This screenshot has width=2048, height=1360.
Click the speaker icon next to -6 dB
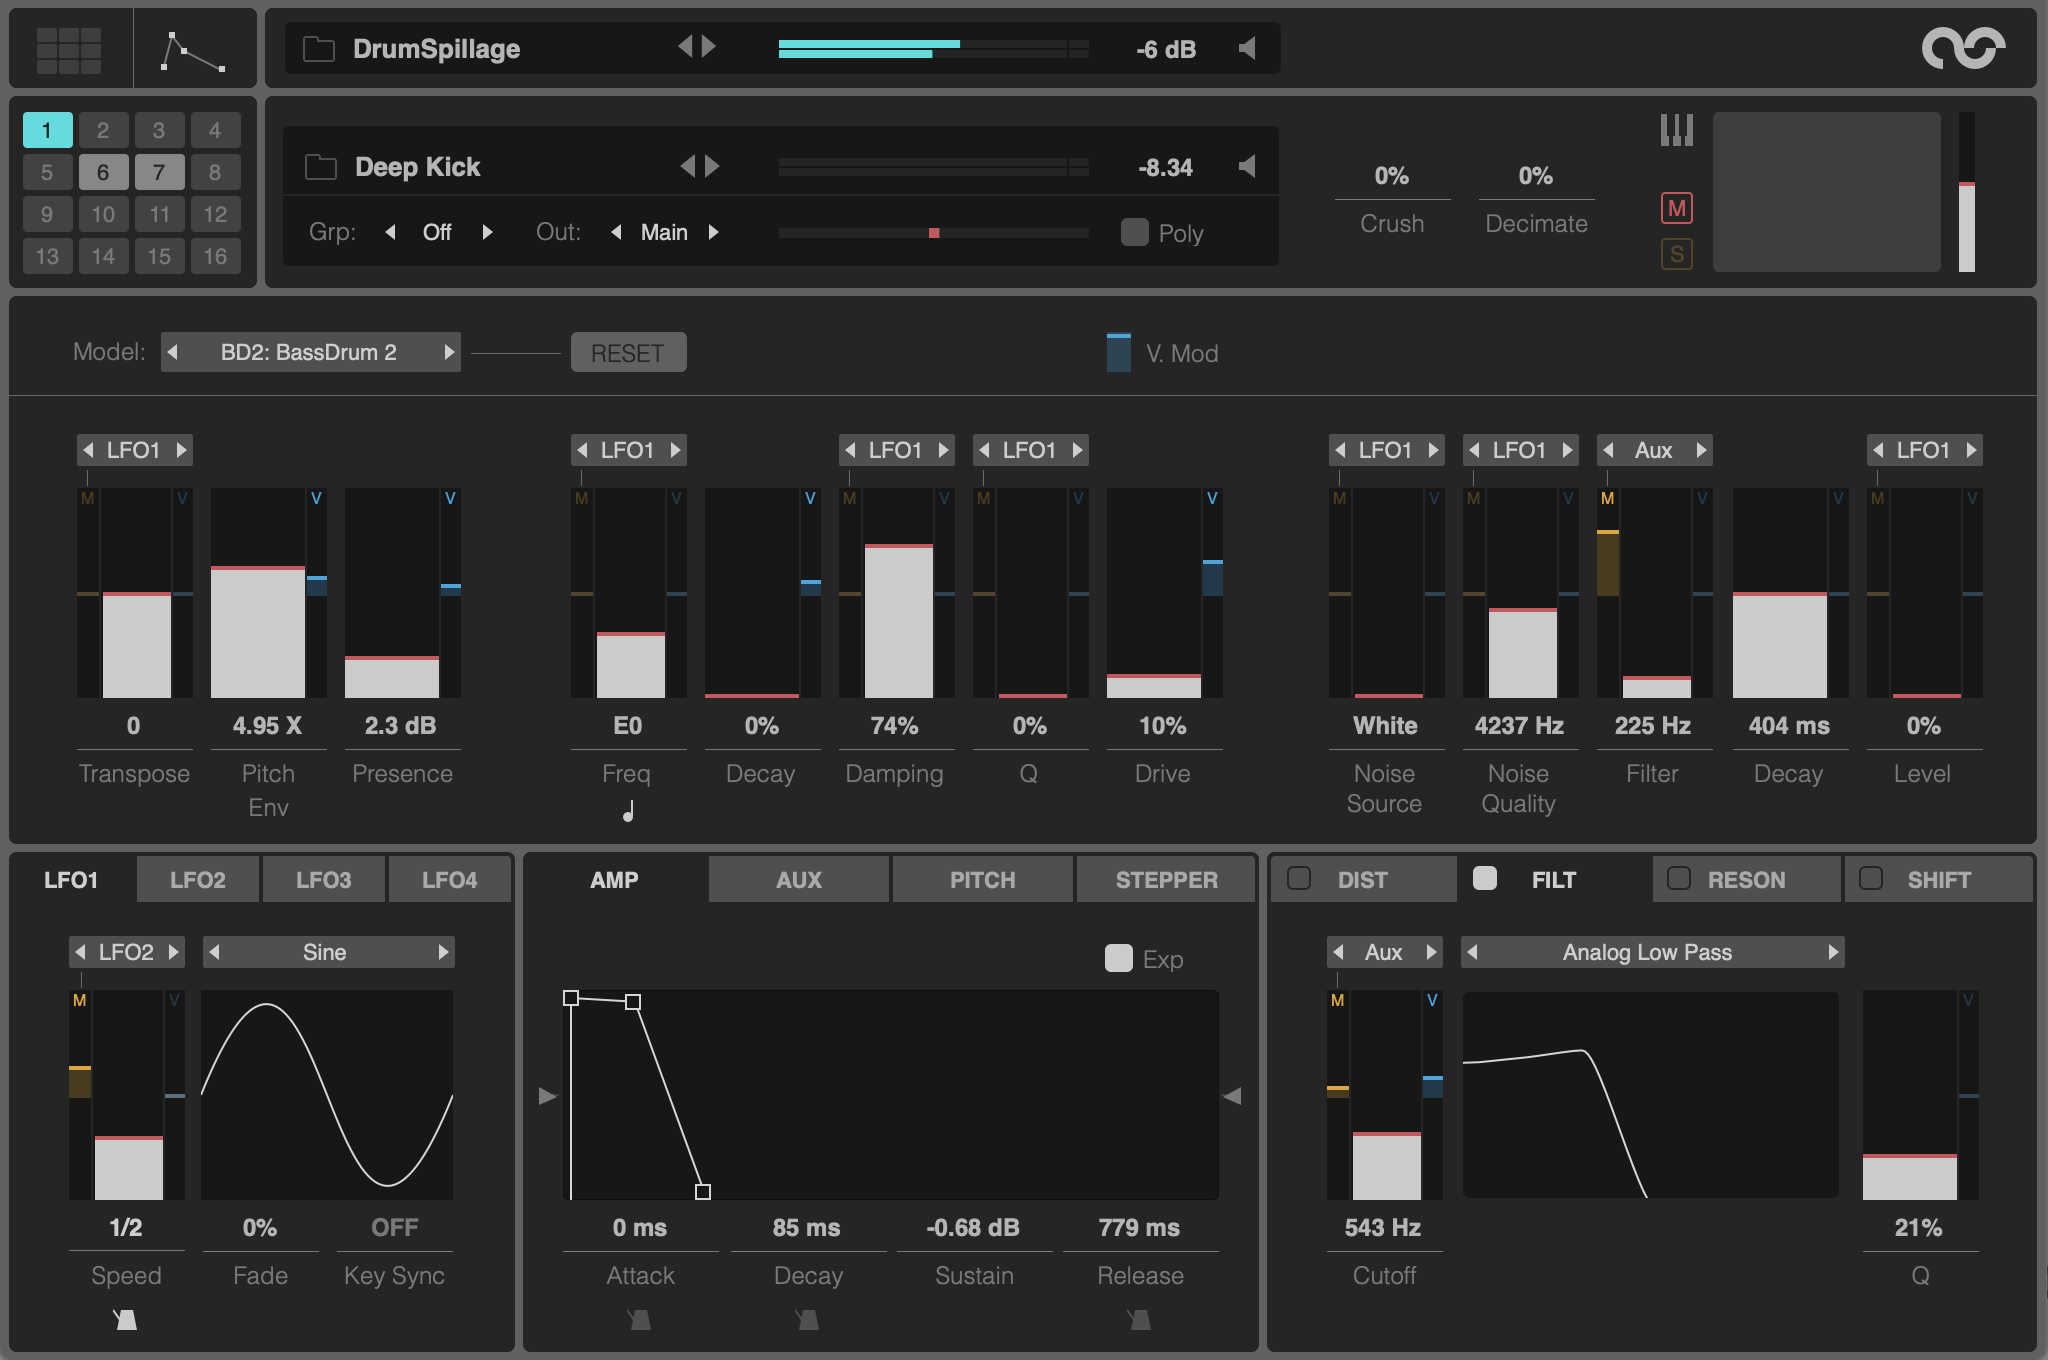tap(1247, 48)
